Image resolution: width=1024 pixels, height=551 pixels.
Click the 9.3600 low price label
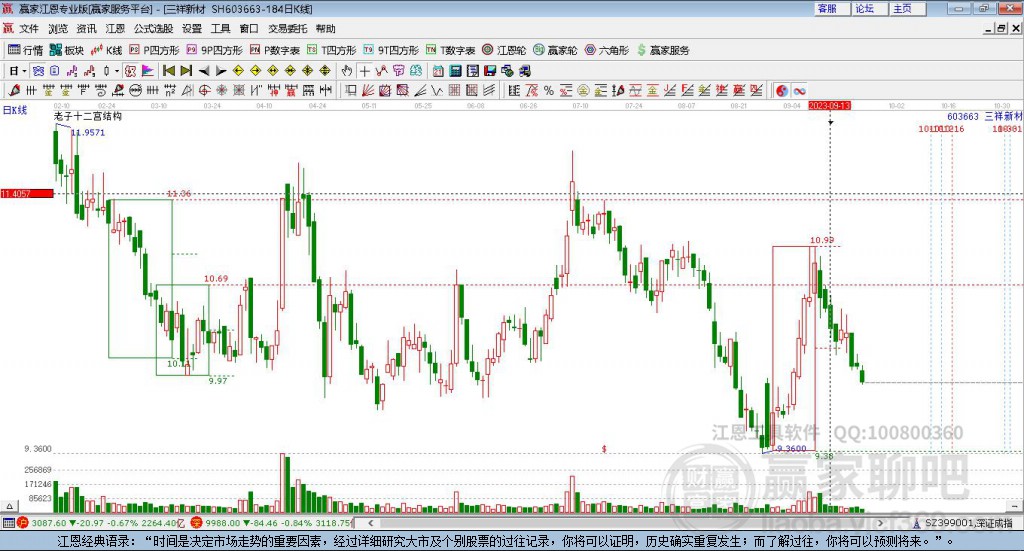(x=792, y=448)
